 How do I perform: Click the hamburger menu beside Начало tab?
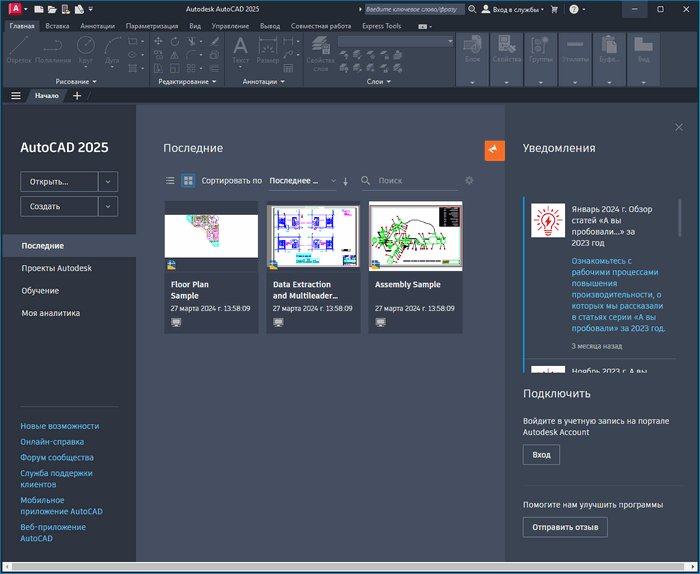[x=15, y=96]
